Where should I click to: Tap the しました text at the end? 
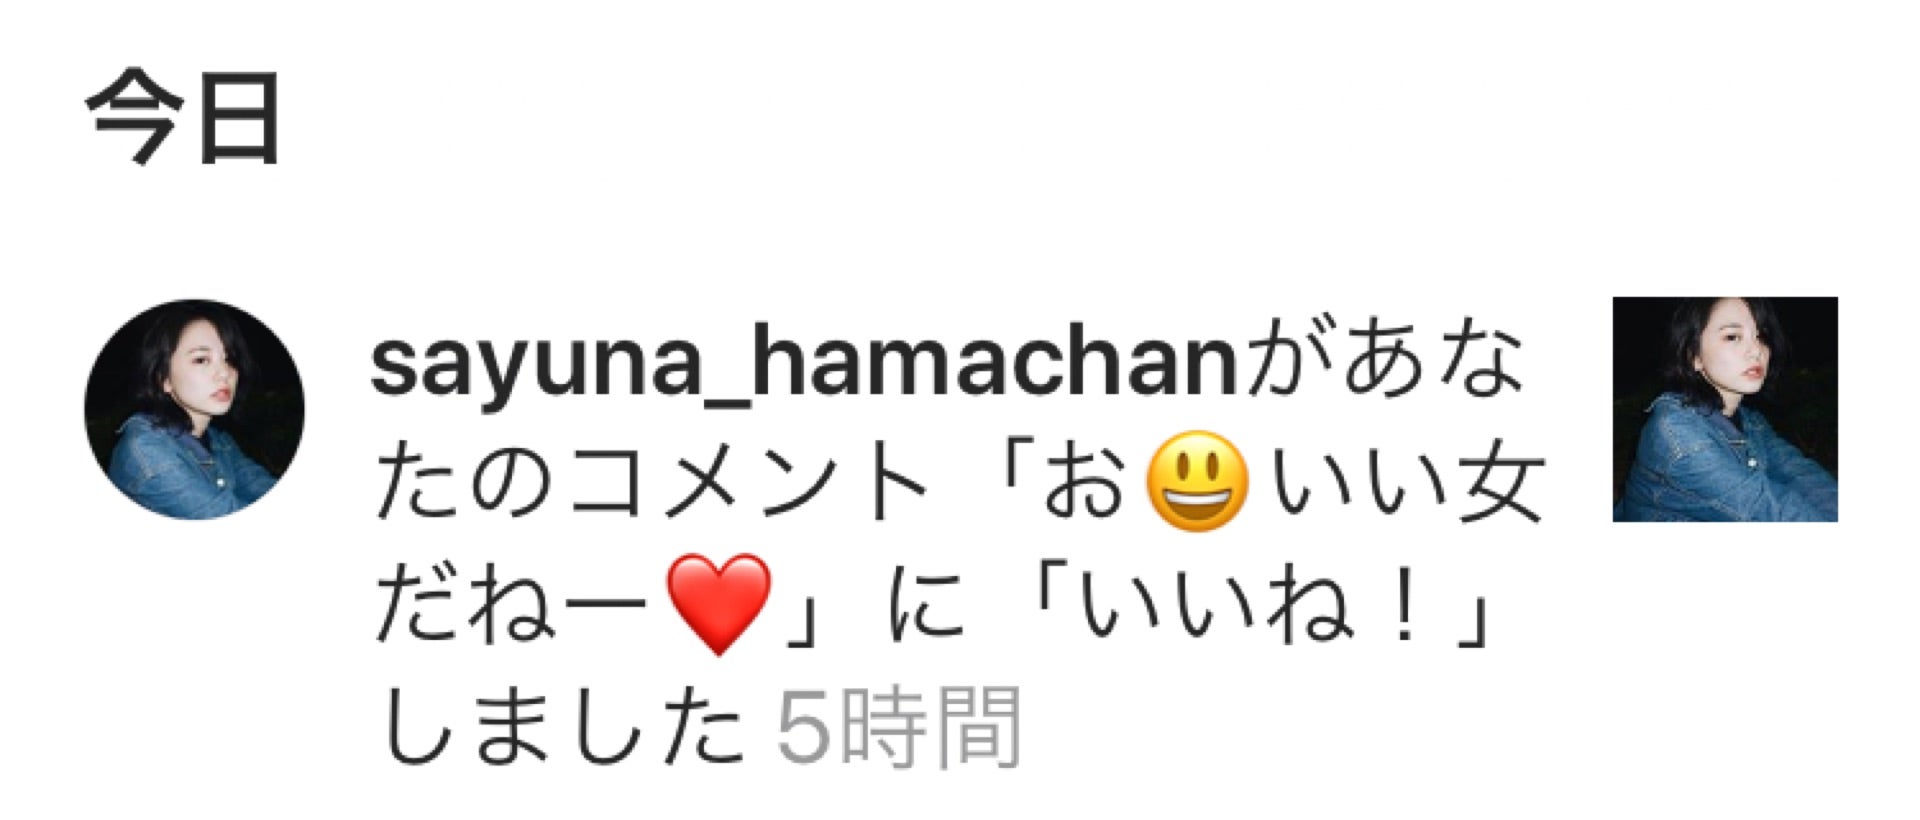[563, 727]
